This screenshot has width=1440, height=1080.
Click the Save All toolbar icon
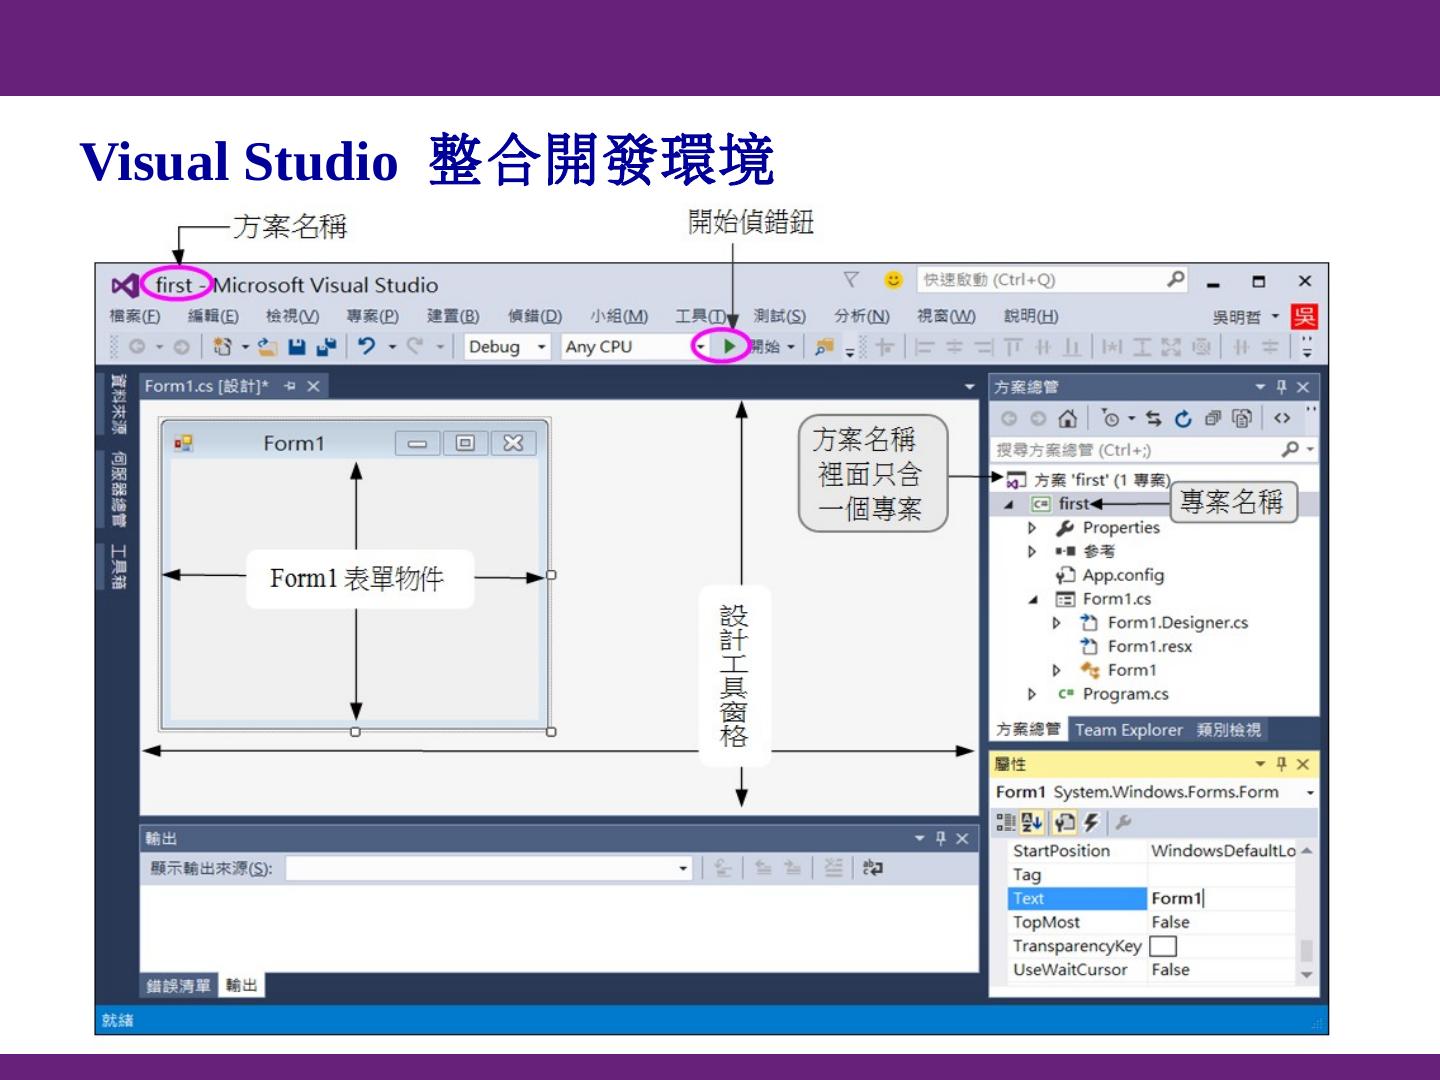pyautogui.click(x=326, y=347)
